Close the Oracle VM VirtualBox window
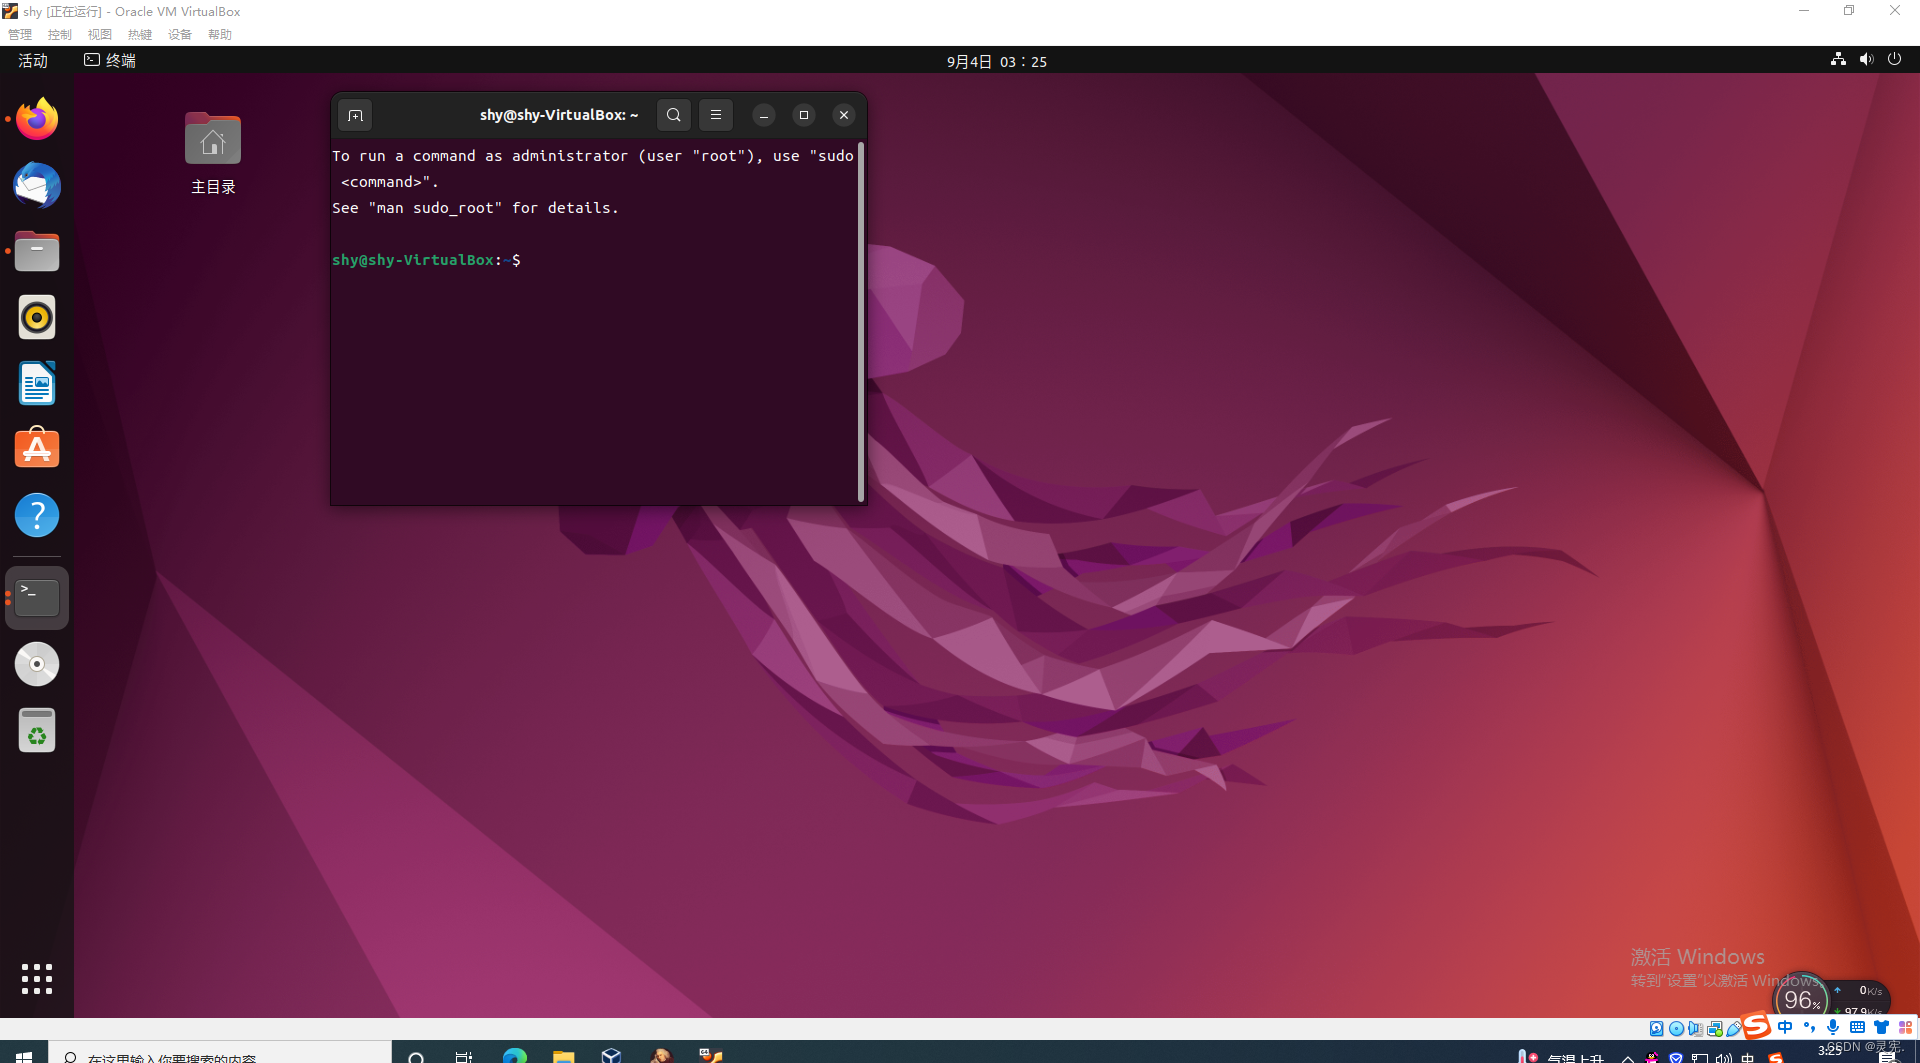The width and height of the screenshot is (1920, 1063). coord(1895,11)
